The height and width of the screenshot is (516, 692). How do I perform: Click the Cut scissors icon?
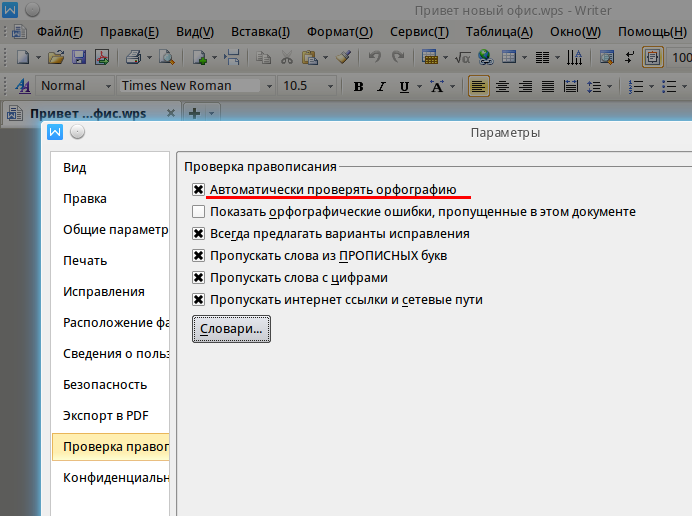287,57
